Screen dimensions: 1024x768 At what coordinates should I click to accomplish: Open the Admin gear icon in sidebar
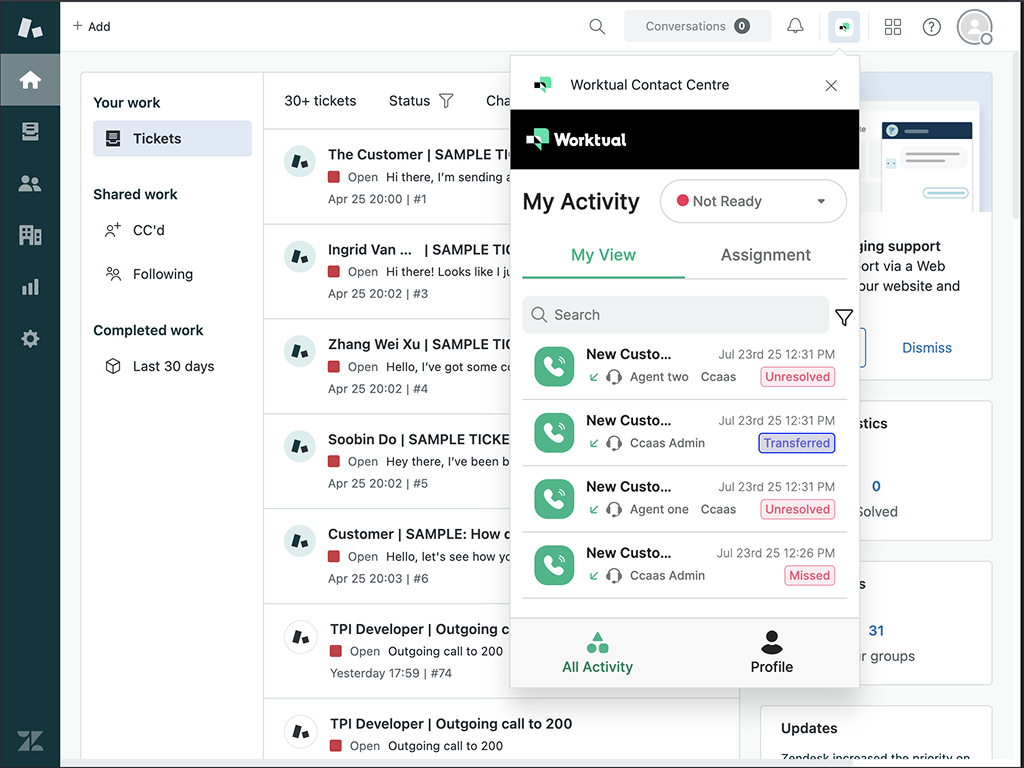point(30,339)
